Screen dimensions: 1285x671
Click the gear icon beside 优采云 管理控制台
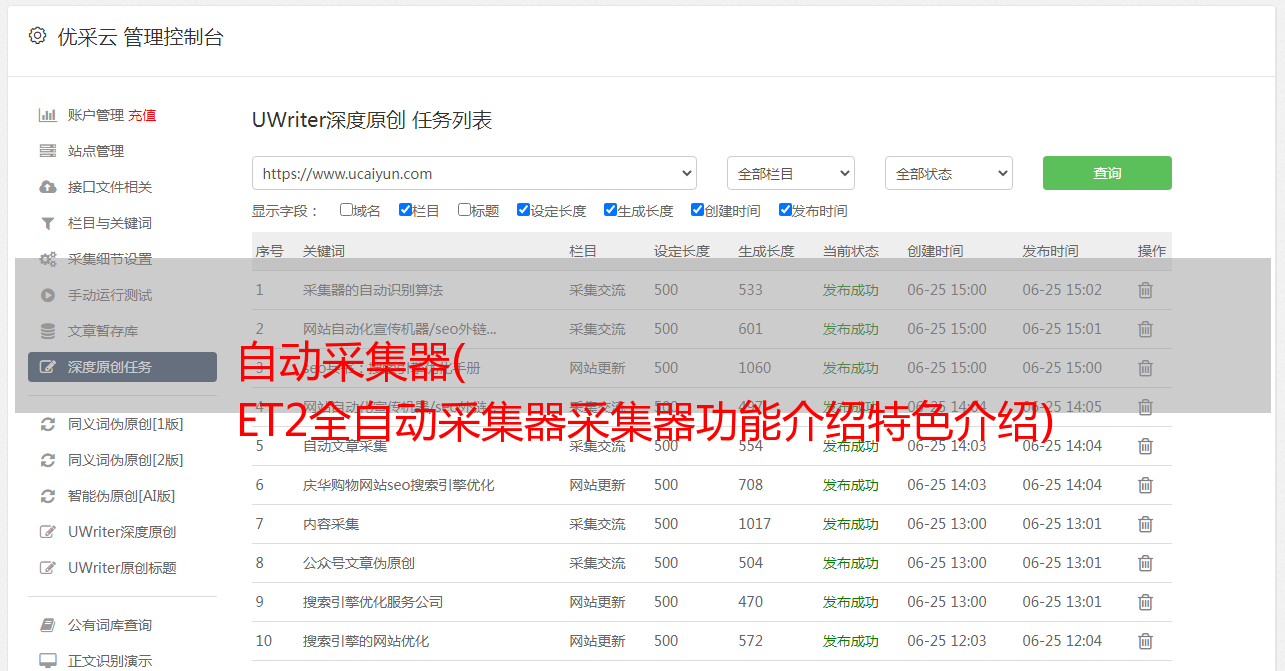click(x=37, y=36)
